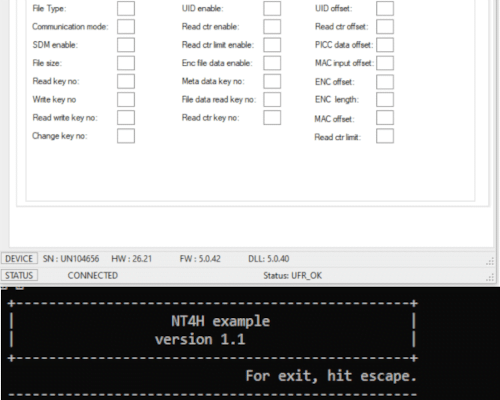
Task: Select the Write key no field
Action: click(x=126, y=99)
